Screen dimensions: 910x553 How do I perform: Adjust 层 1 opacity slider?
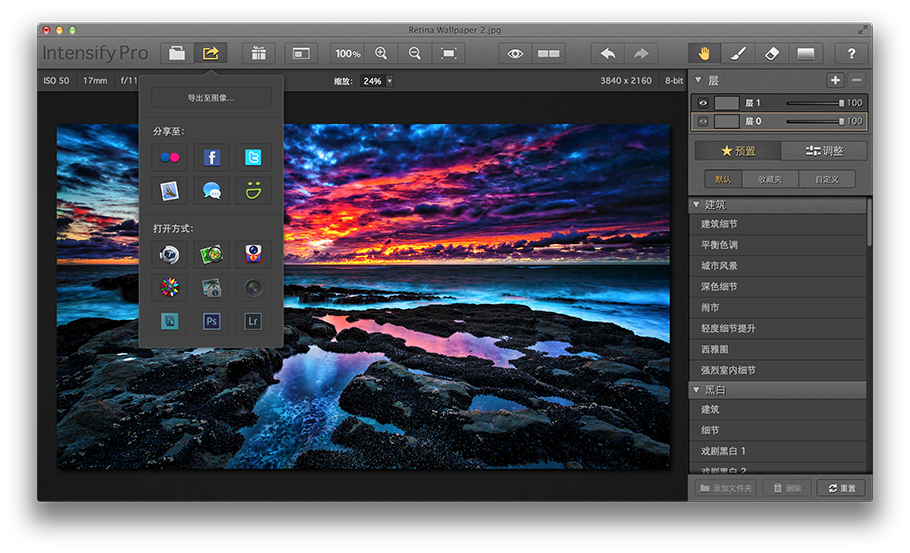tap(815, 103)
